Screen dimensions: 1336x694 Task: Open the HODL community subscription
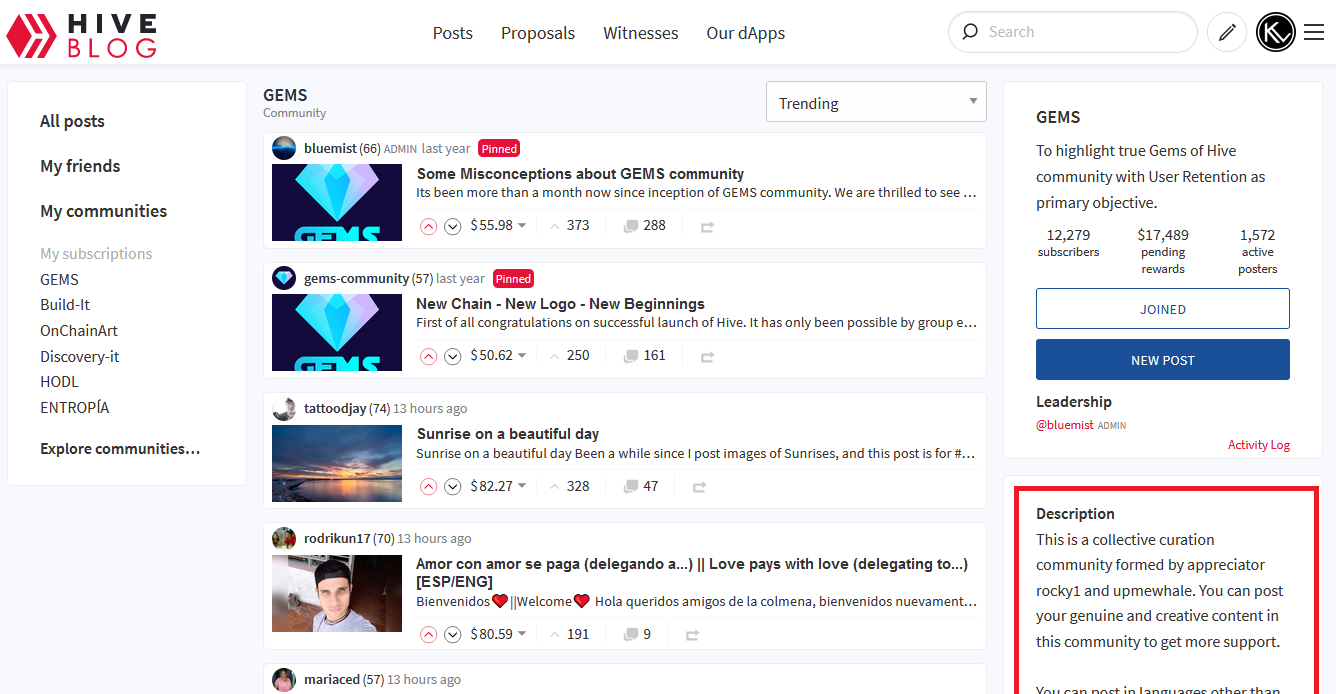[59, 382]
